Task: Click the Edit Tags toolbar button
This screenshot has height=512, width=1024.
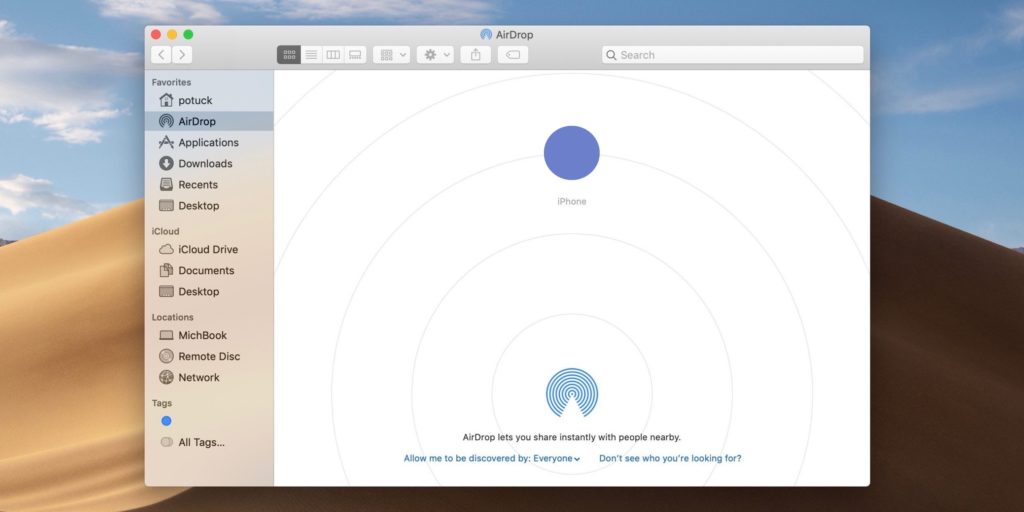Action: [513, 55]
